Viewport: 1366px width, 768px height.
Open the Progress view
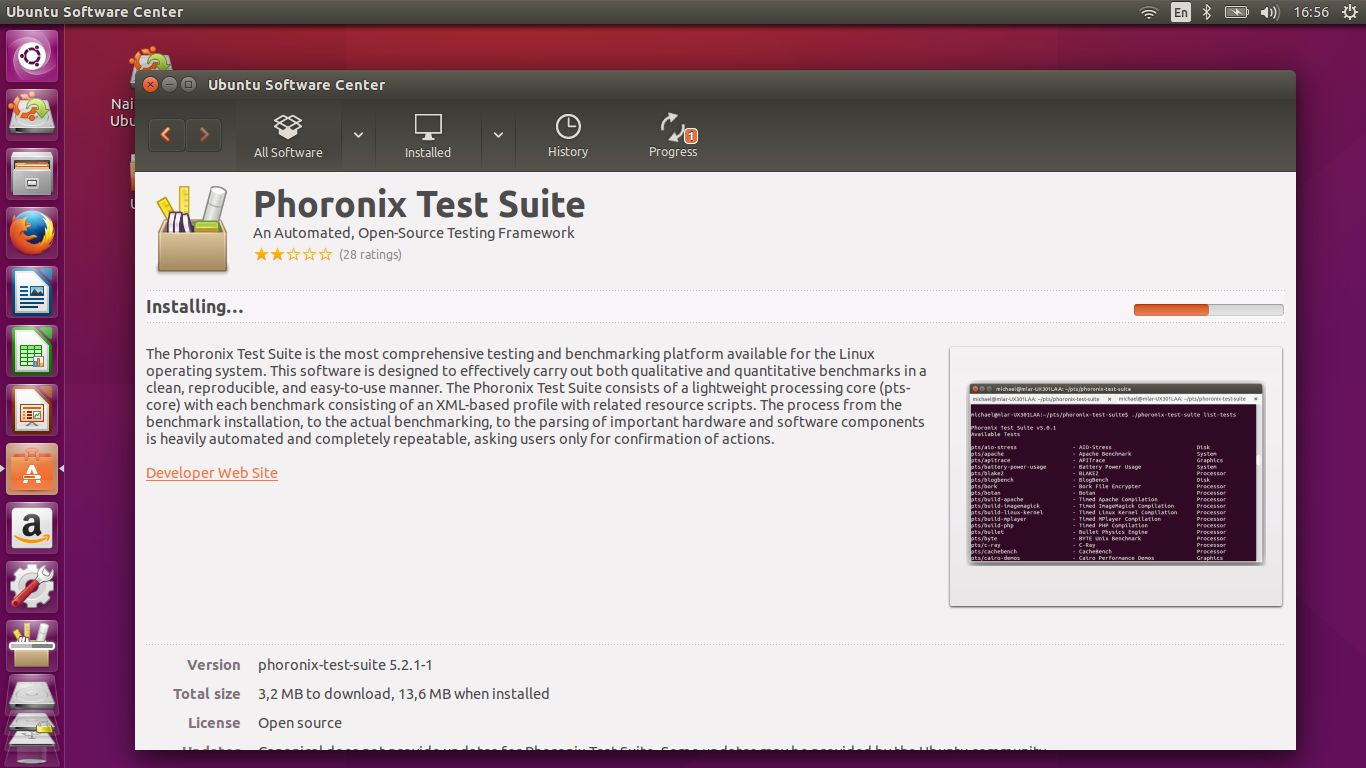[673, 136]
